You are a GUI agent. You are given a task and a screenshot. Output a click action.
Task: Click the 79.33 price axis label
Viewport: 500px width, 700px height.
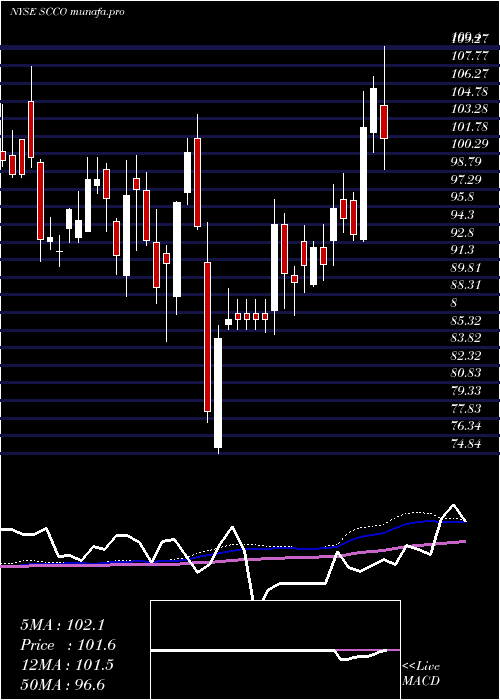coord(467,391)
